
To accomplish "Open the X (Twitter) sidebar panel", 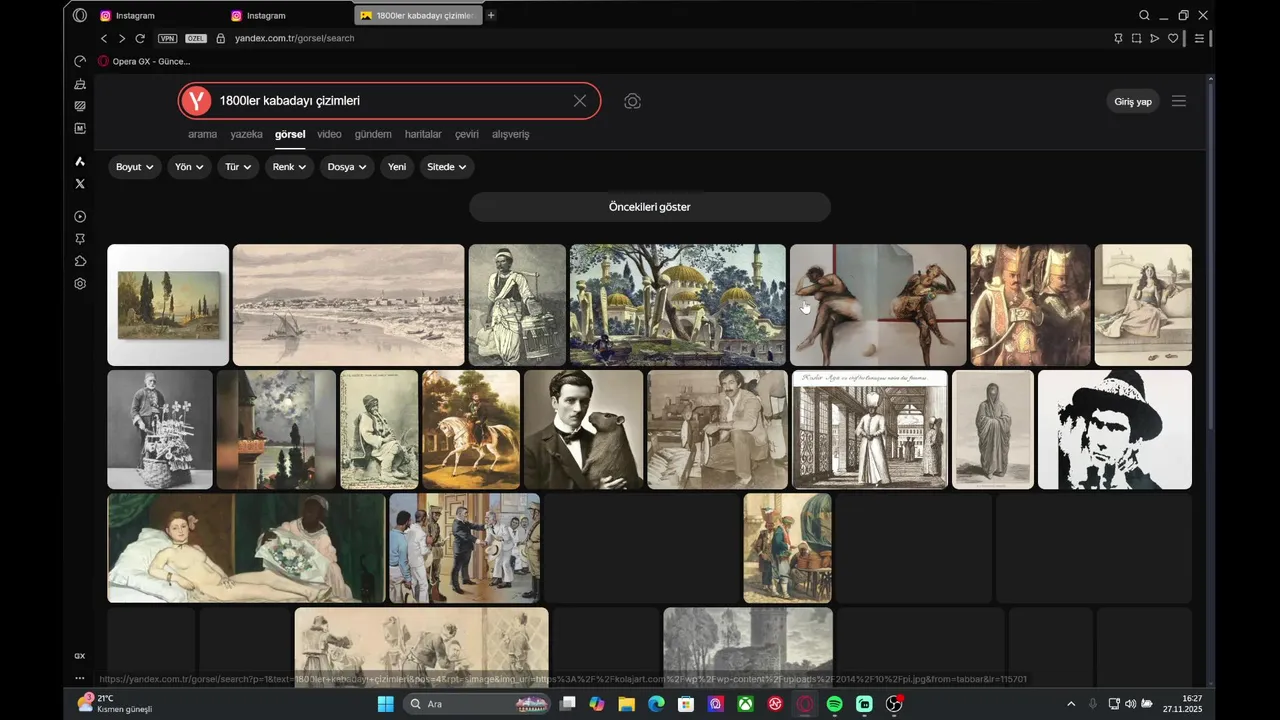I will click(x=80, y=183).
